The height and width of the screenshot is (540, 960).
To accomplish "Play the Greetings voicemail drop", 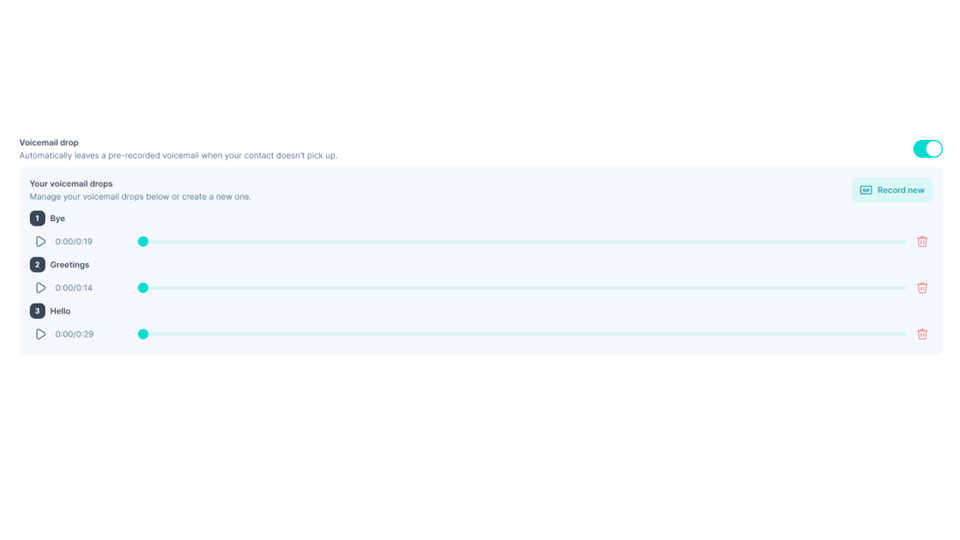I will [40, 288].
